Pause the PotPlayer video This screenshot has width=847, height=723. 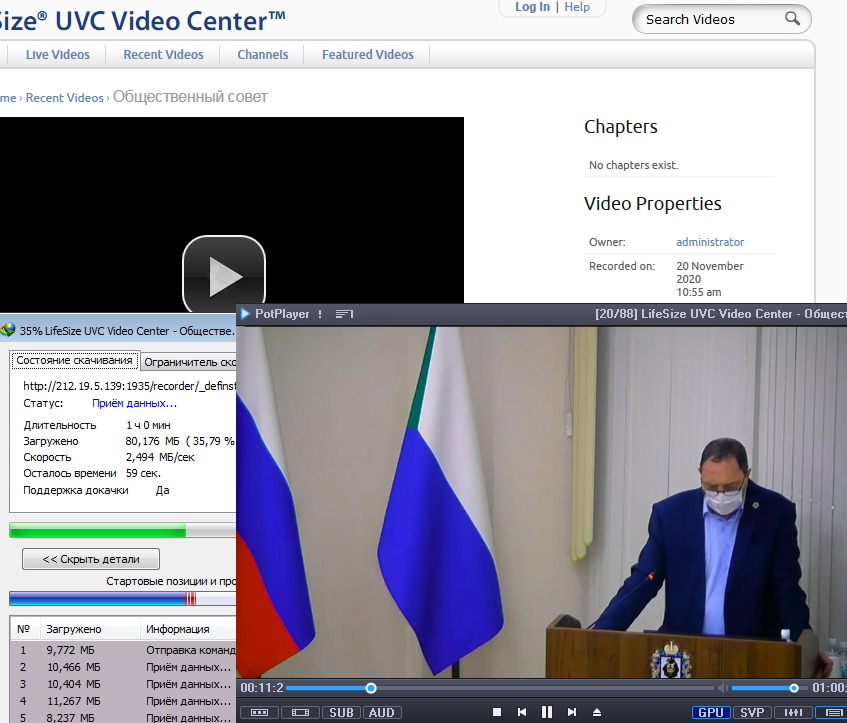pyautogui.click(x=547, y=712)
